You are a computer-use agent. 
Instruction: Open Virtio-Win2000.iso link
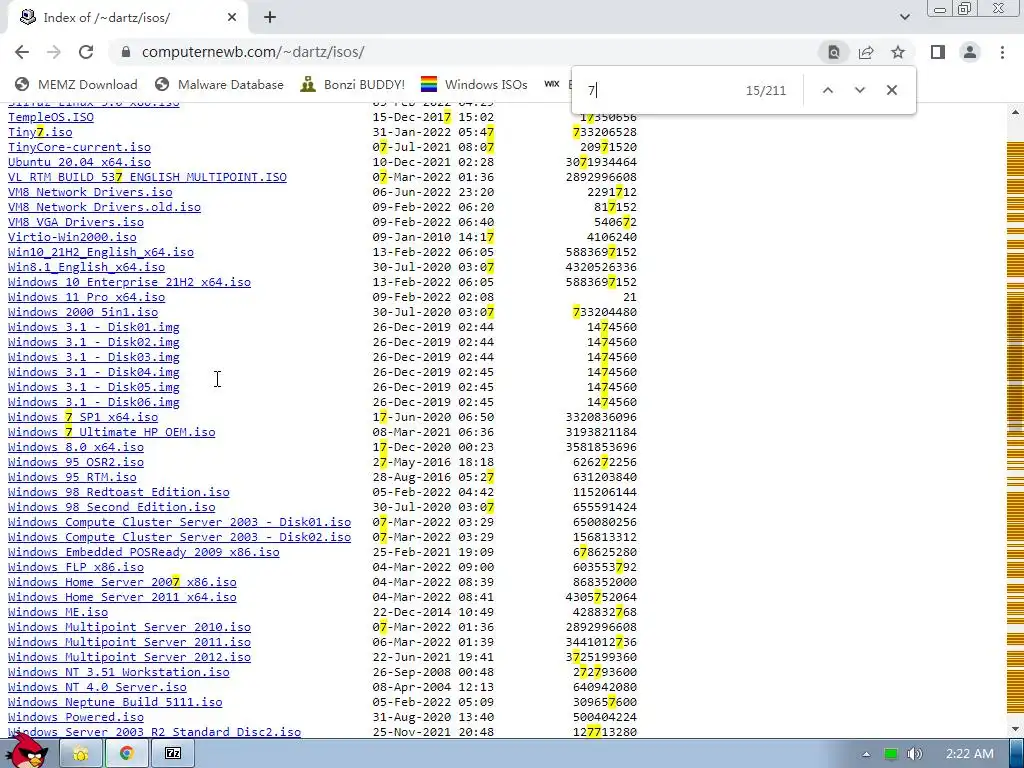72,238
